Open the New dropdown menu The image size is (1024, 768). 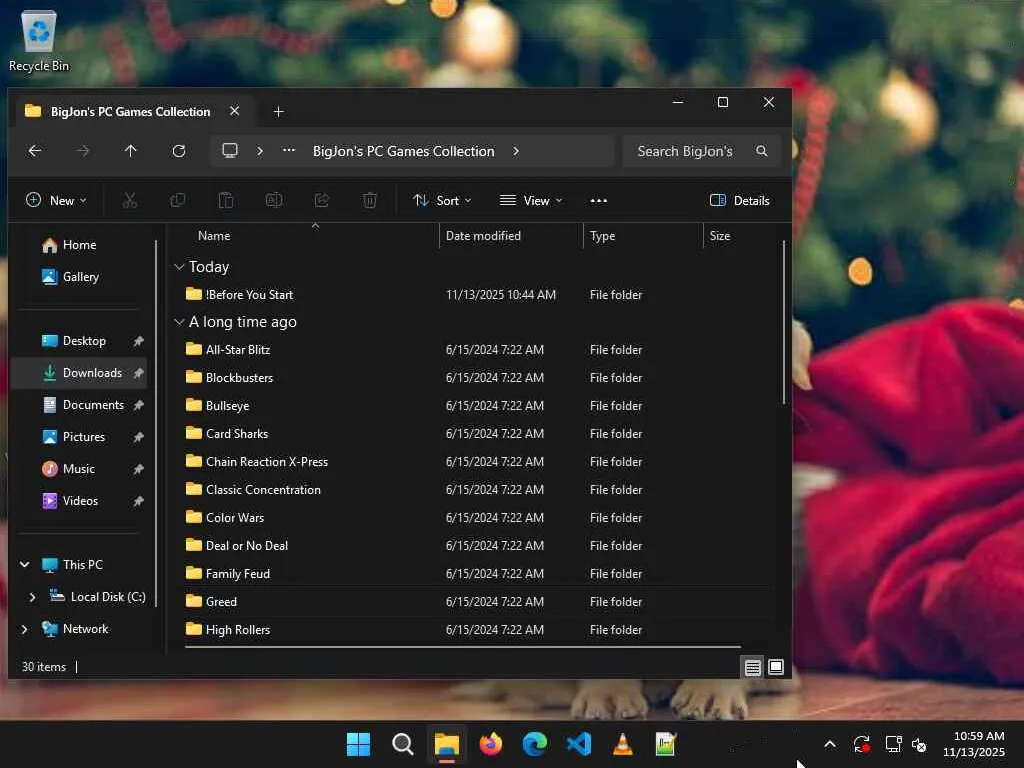coord(56,200)
